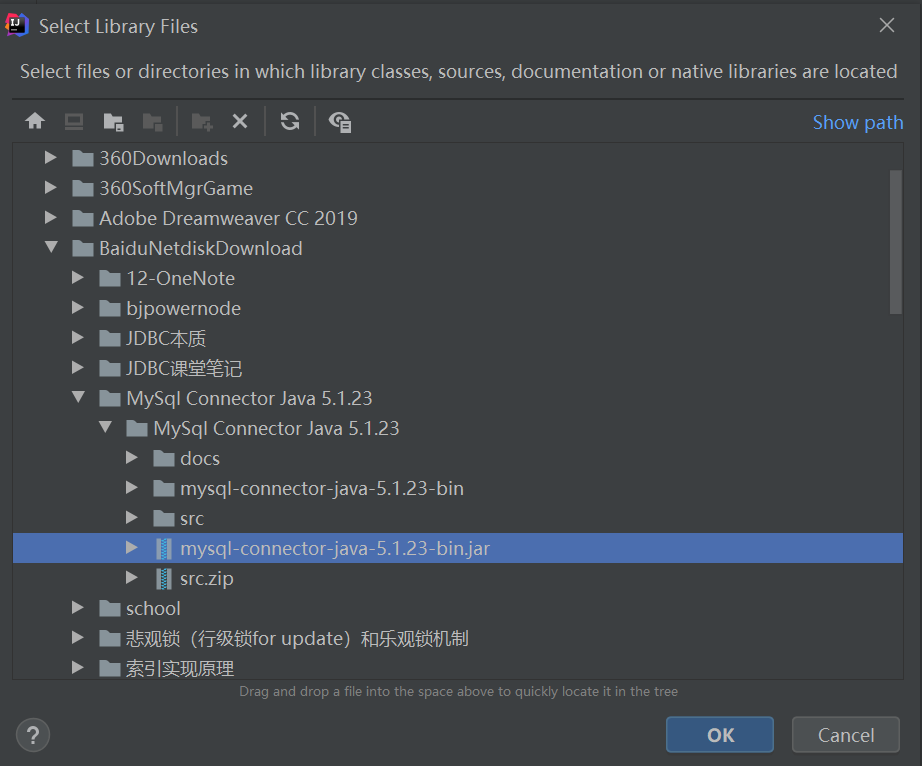Click the Delete (X) toolbar icon

click(x=240, y=121)
